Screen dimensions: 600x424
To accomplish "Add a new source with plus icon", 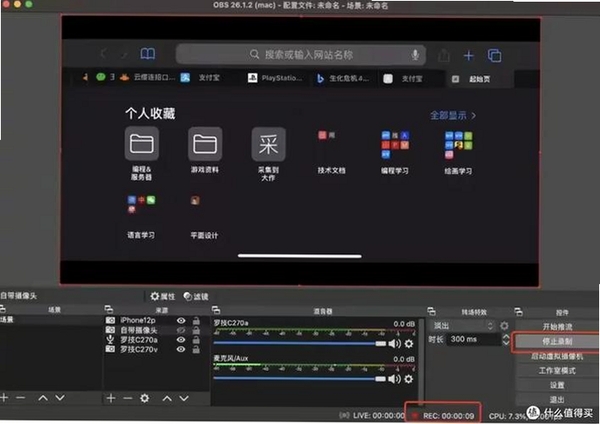I will click(111, 398).
